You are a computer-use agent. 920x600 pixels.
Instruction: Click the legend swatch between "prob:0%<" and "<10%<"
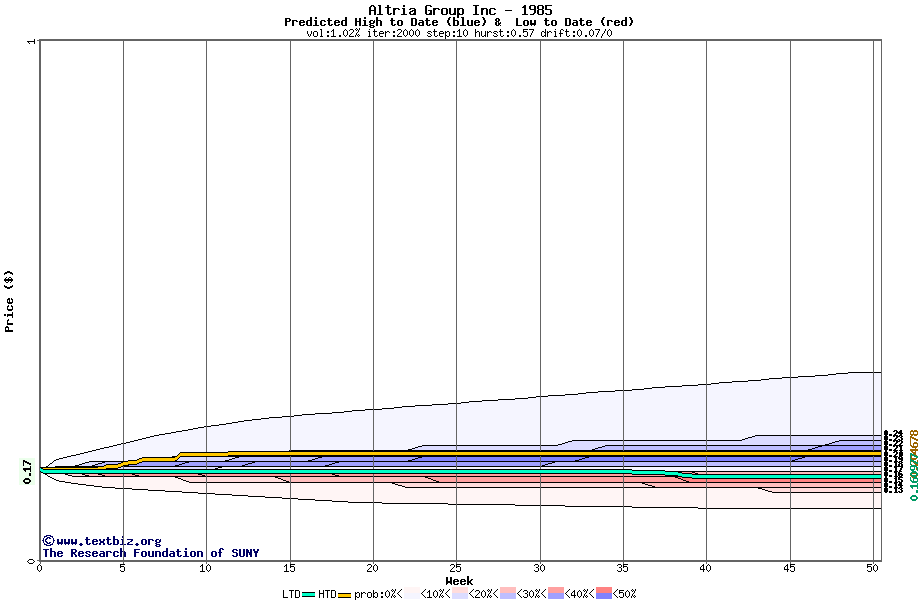[x=412, y=594]
